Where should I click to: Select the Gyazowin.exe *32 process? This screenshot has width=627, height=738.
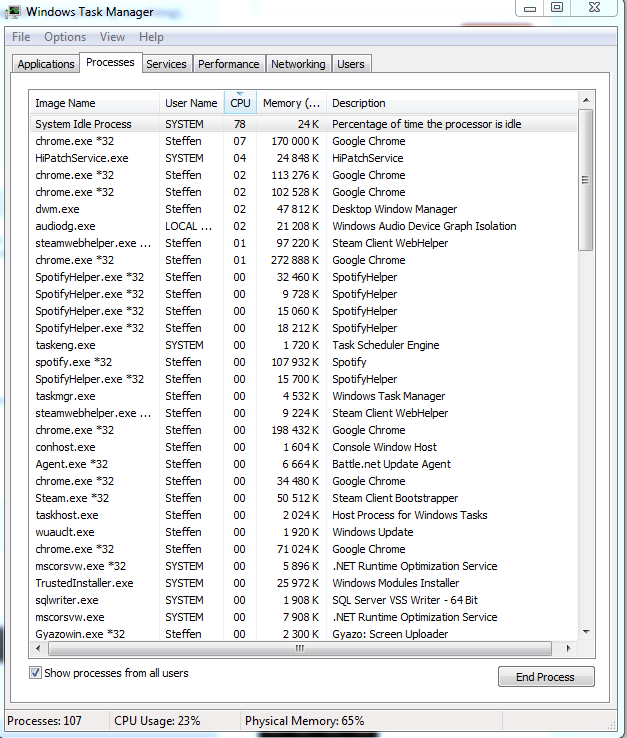pos(304,634)
